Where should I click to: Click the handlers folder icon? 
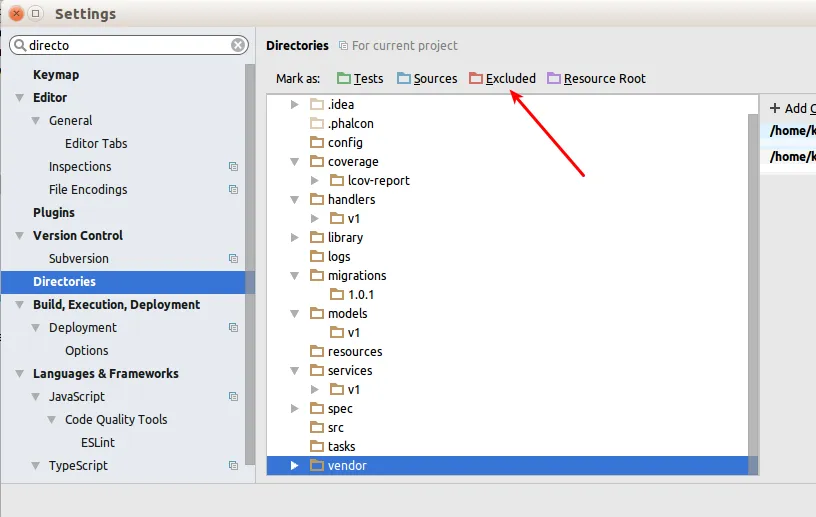(x=317, y=199)
